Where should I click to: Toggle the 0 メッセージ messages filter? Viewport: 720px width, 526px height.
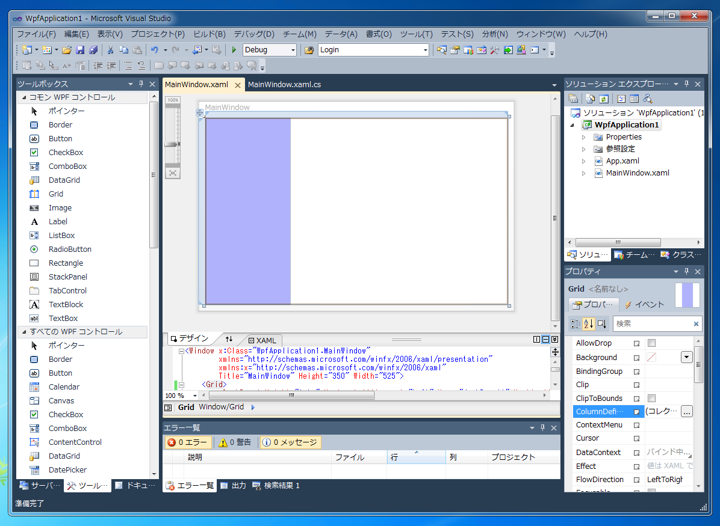[290, 442]
